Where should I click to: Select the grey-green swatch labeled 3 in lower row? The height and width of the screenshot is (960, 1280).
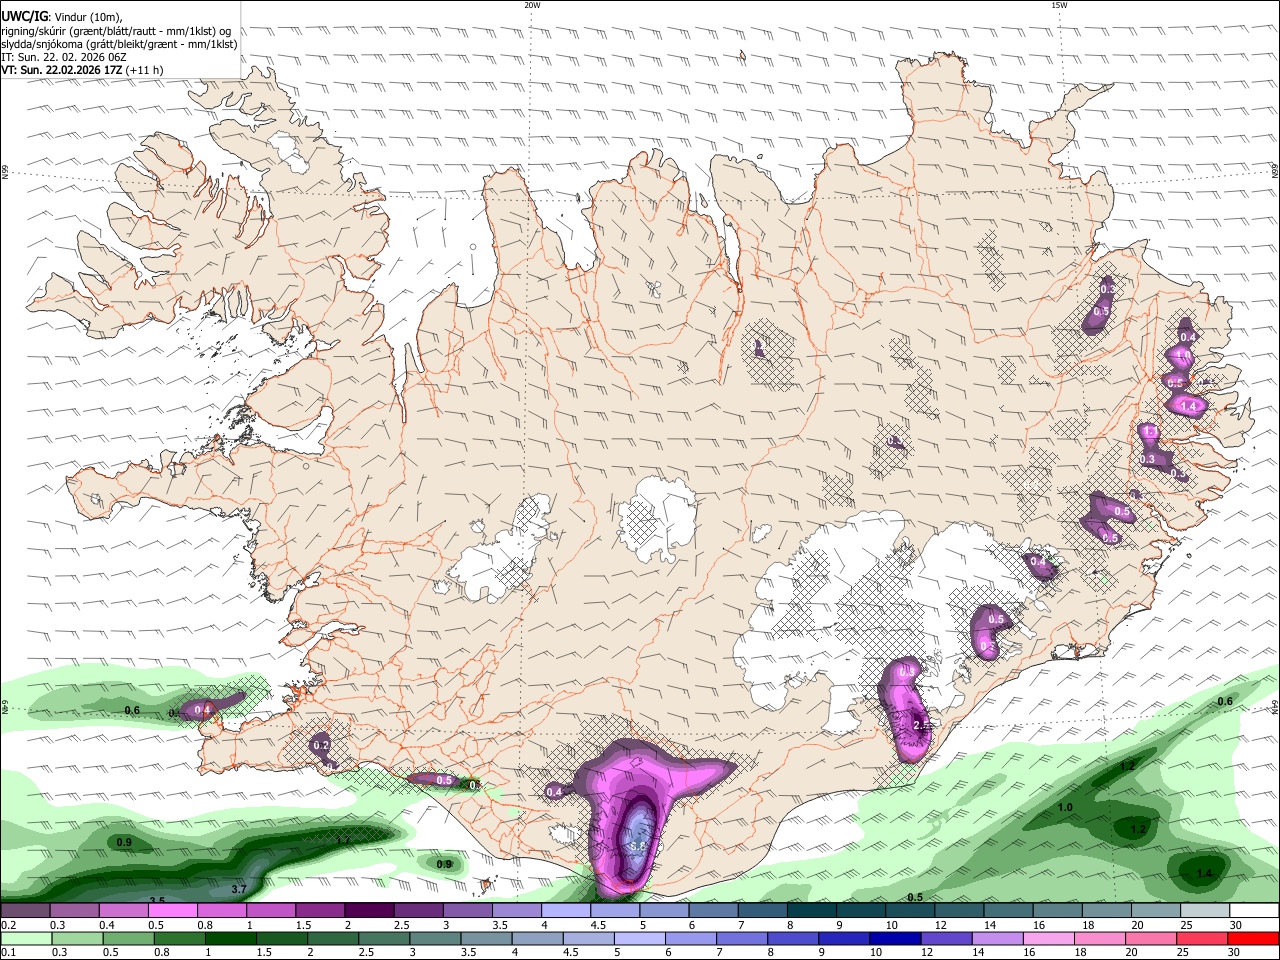435,939
